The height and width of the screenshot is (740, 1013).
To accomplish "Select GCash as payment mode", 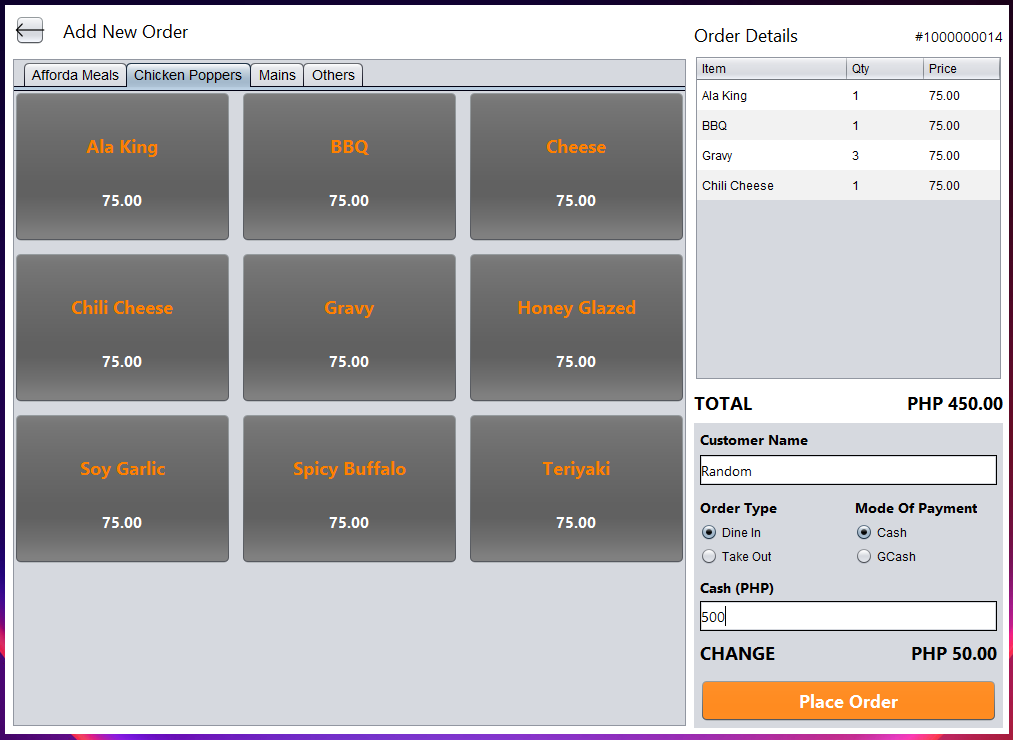I will (x=864, y=557).
